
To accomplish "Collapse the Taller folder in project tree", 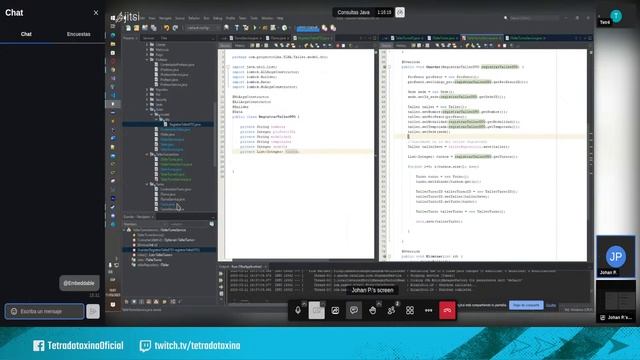I will pos(147,109).
